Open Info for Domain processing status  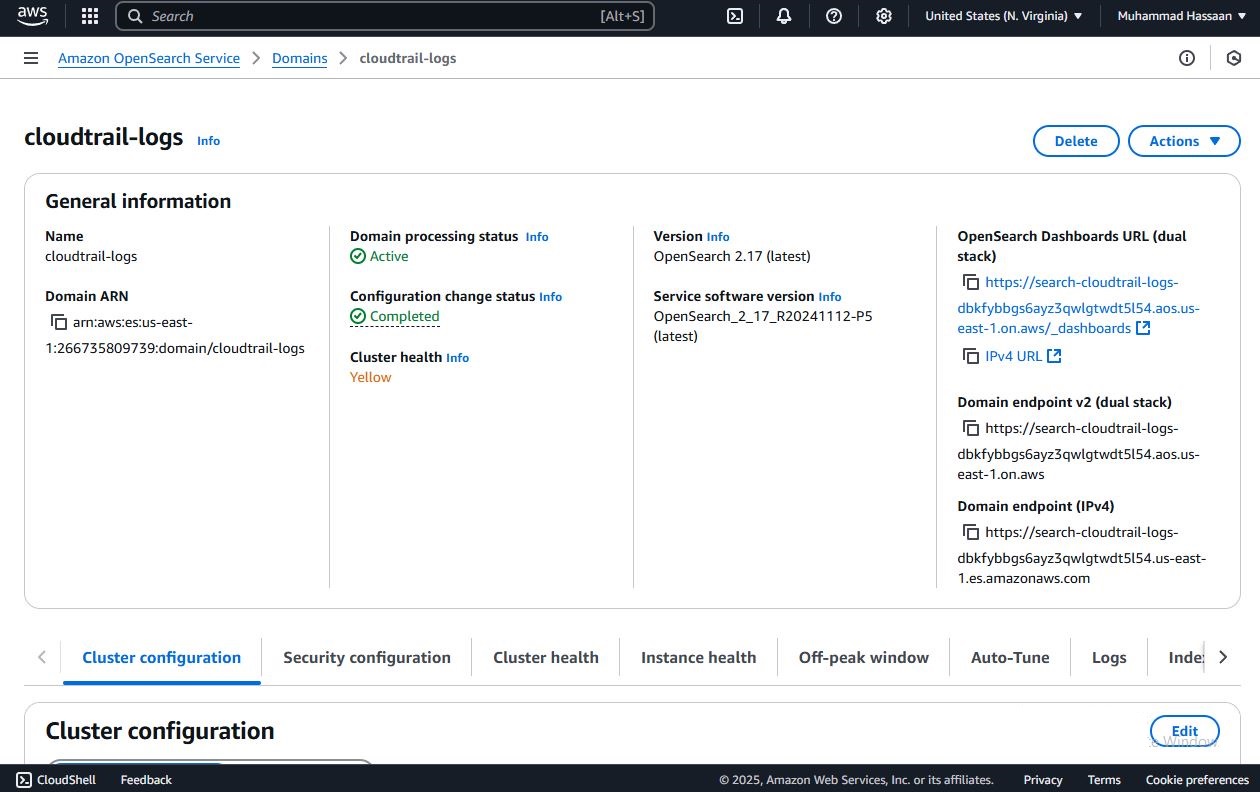(537, 237)
